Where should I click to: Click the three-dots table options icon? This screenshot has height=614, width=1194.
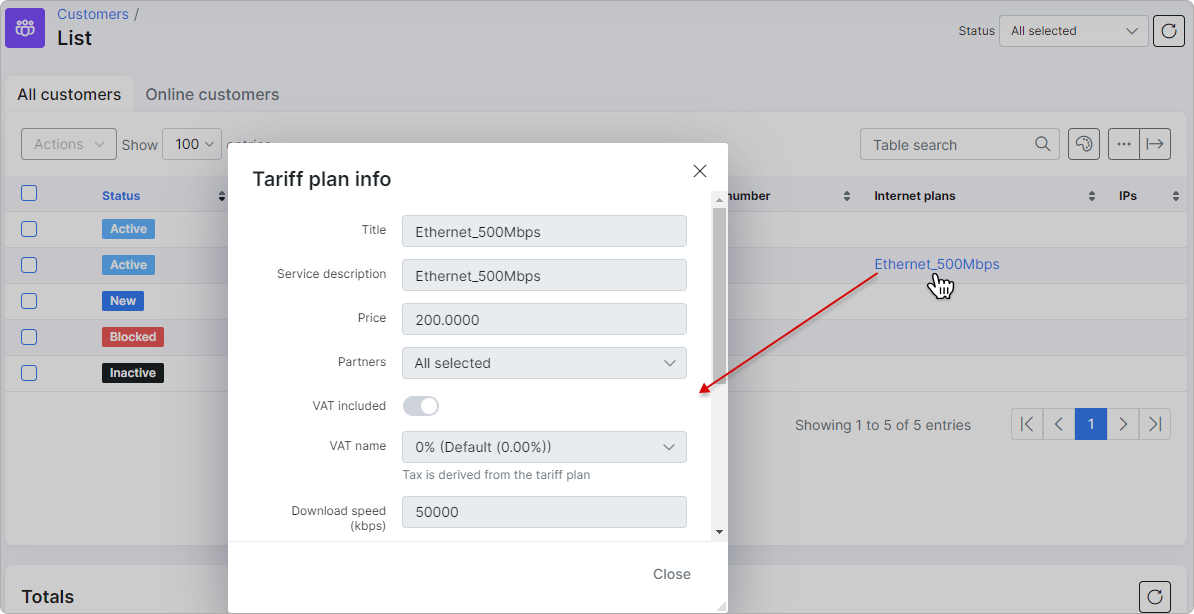tap(1124, 144)
